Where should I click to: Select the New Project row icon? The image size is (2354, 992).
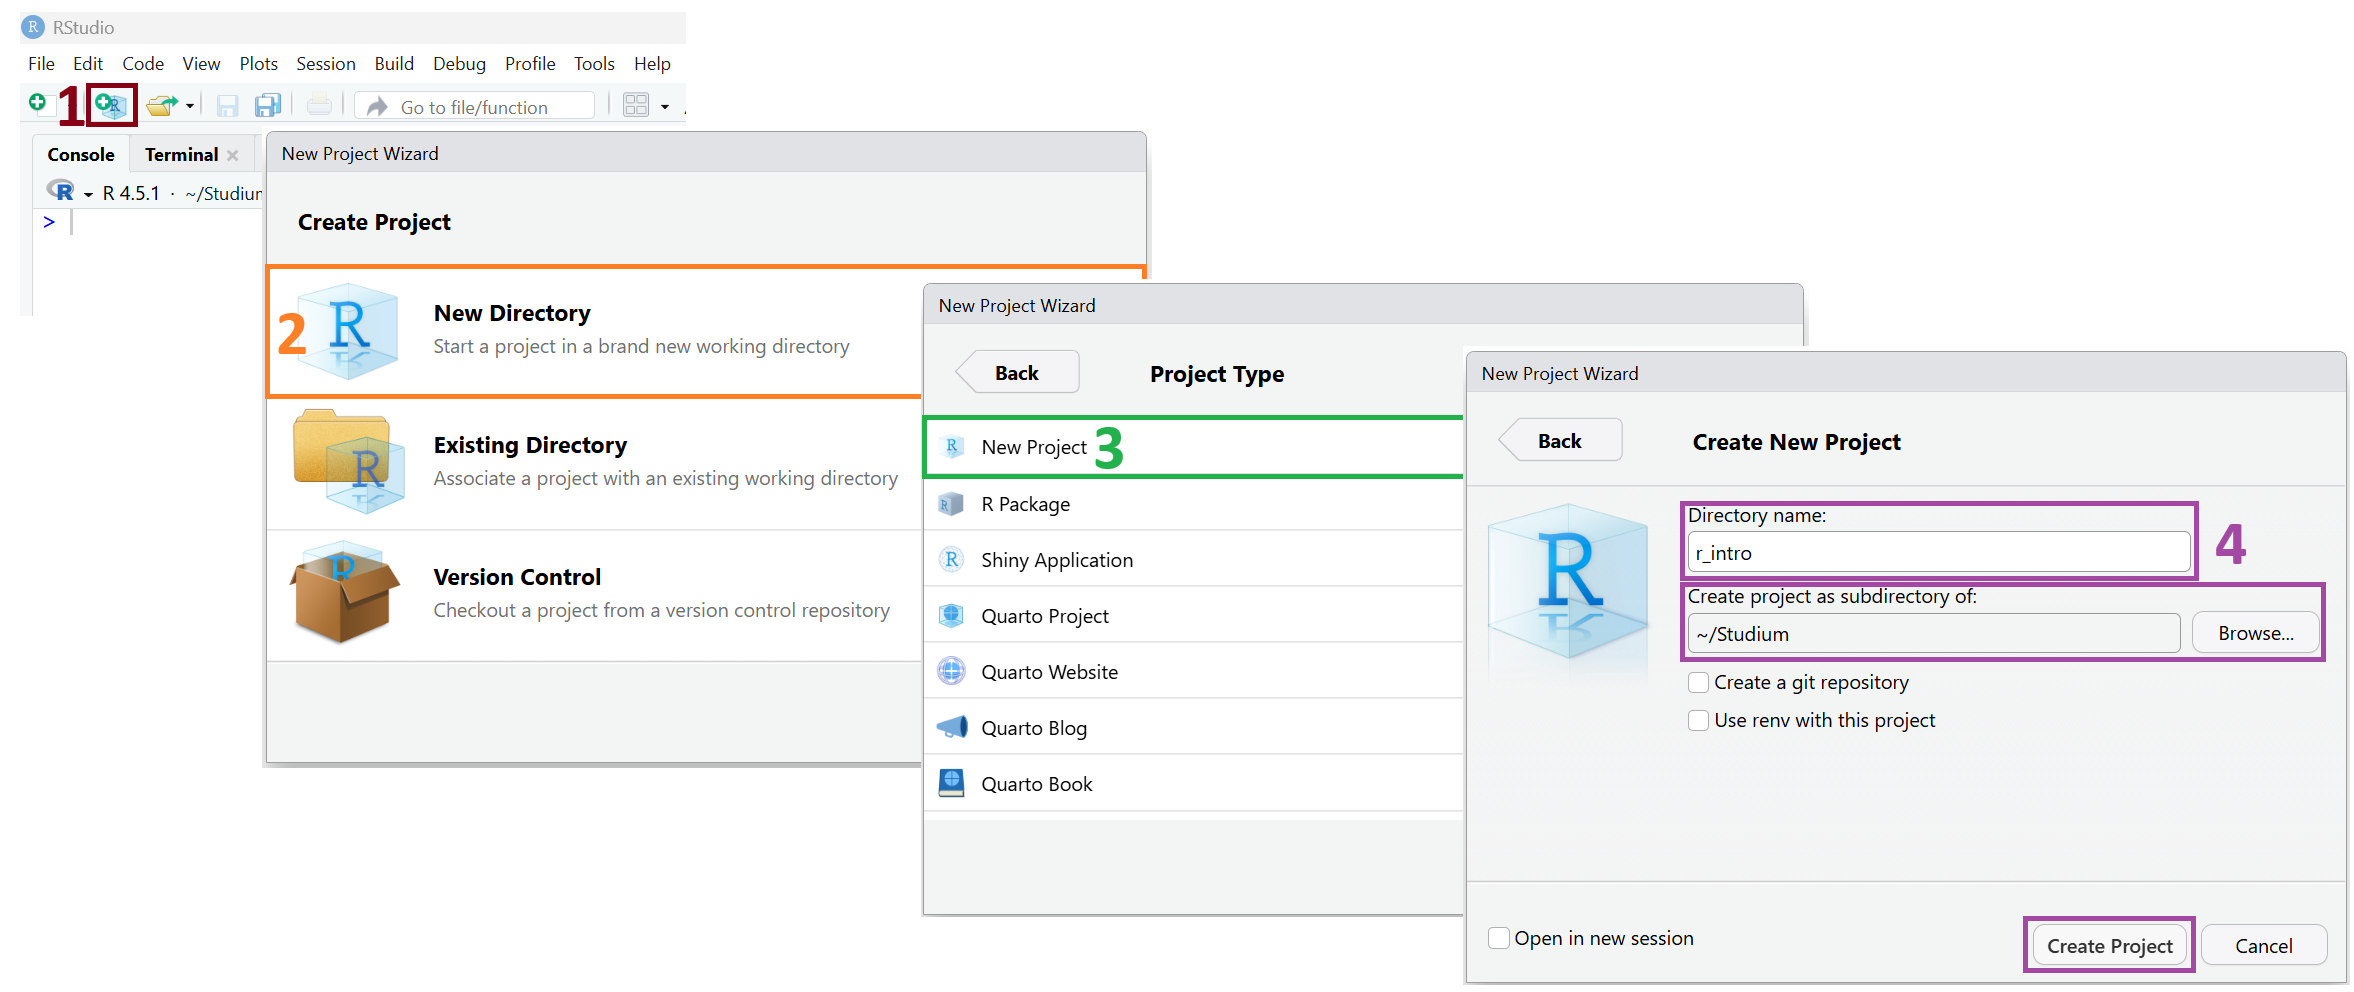click(x=953, y=447)
